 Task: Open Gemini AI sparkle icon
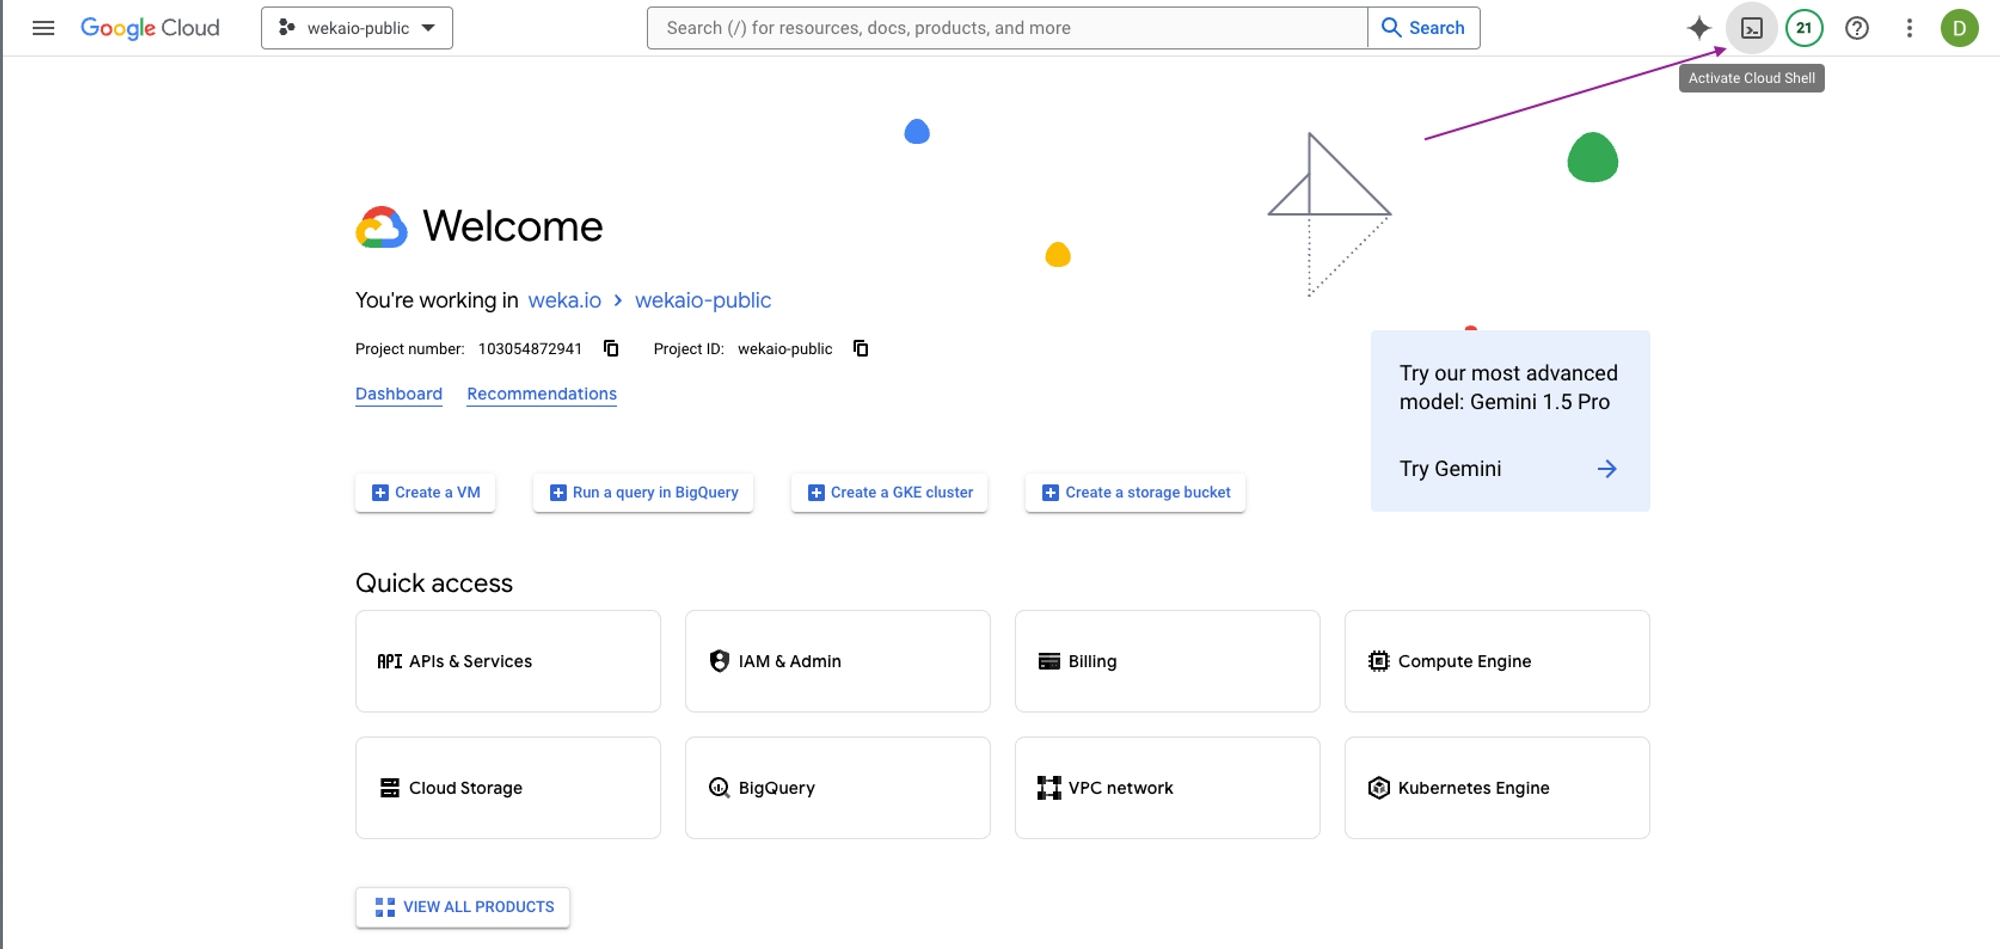(x=1698, y=28)
